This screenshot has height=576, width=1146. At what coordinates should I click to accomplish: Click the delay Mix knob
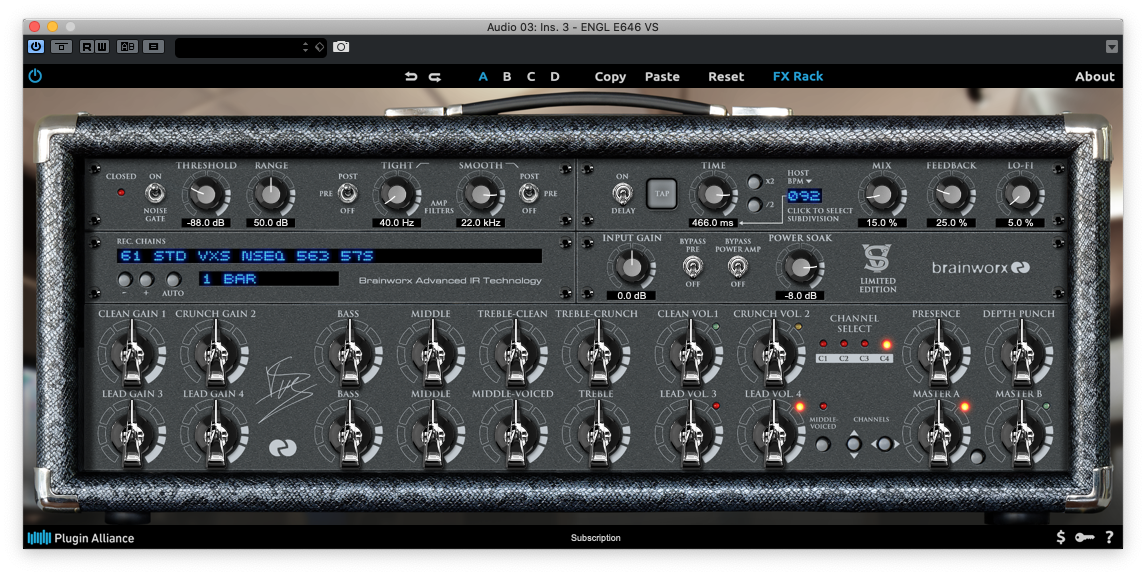881,194
